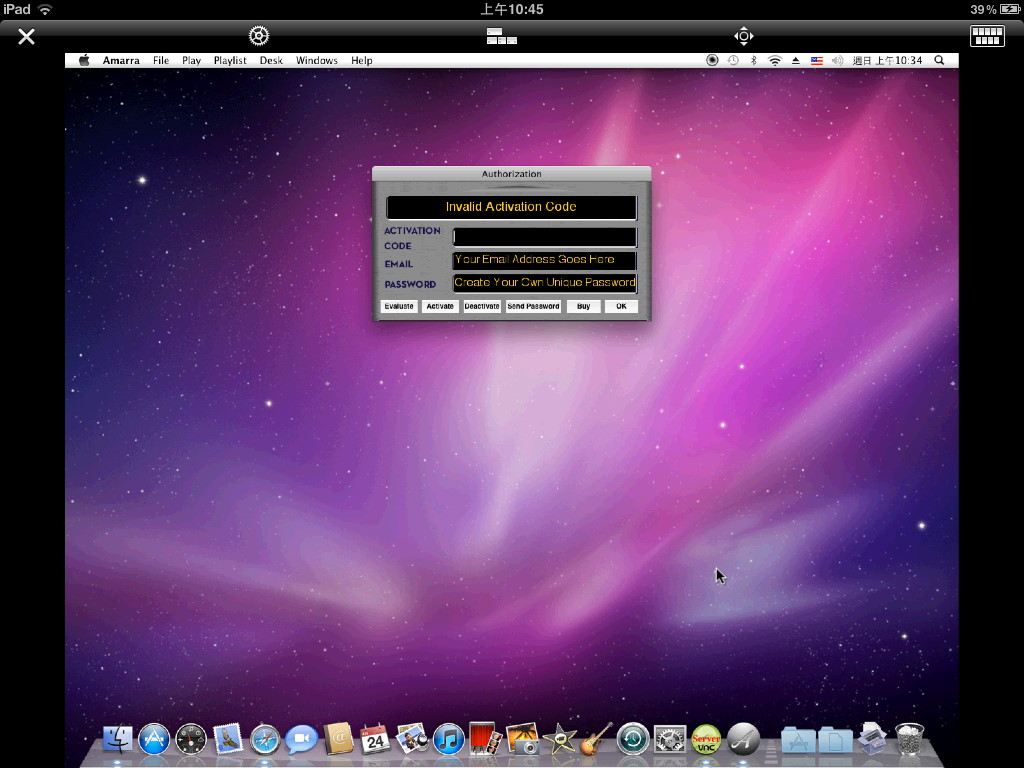This screenshot has width=1024, height=768.
Task: Open Server VNC app from the Dock
Action: 706,739
